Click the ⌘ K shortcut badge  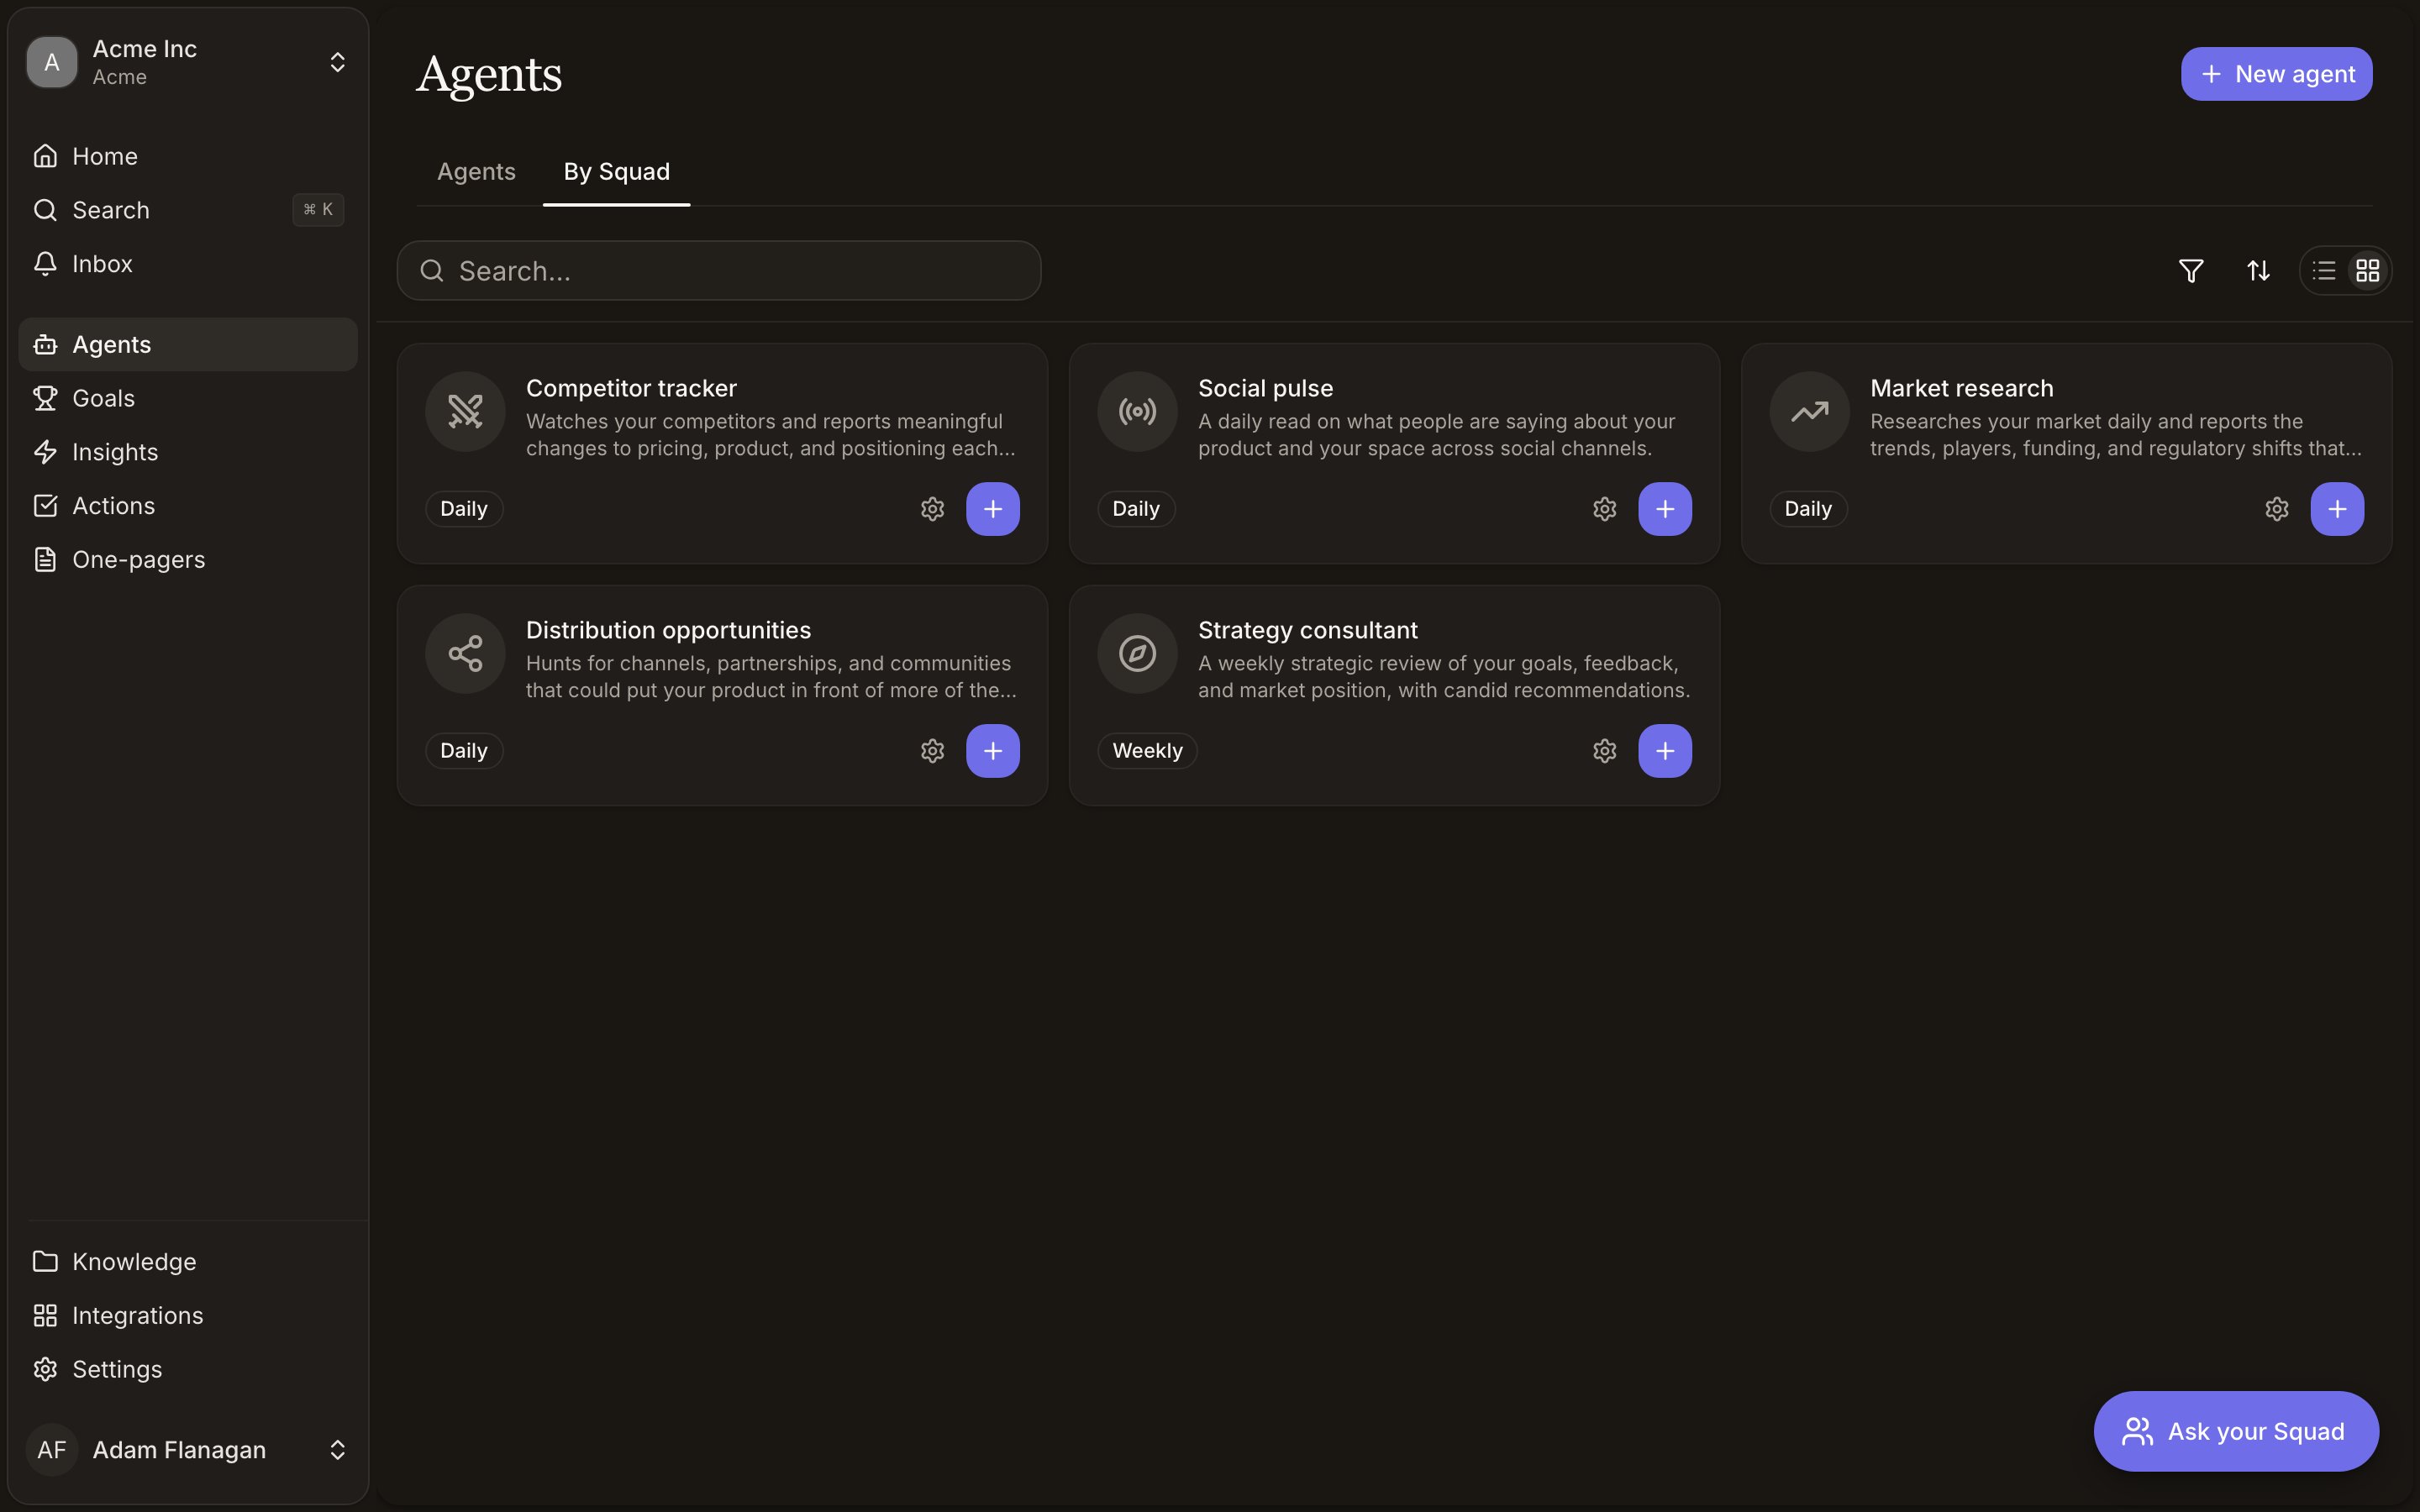(318, 210)
